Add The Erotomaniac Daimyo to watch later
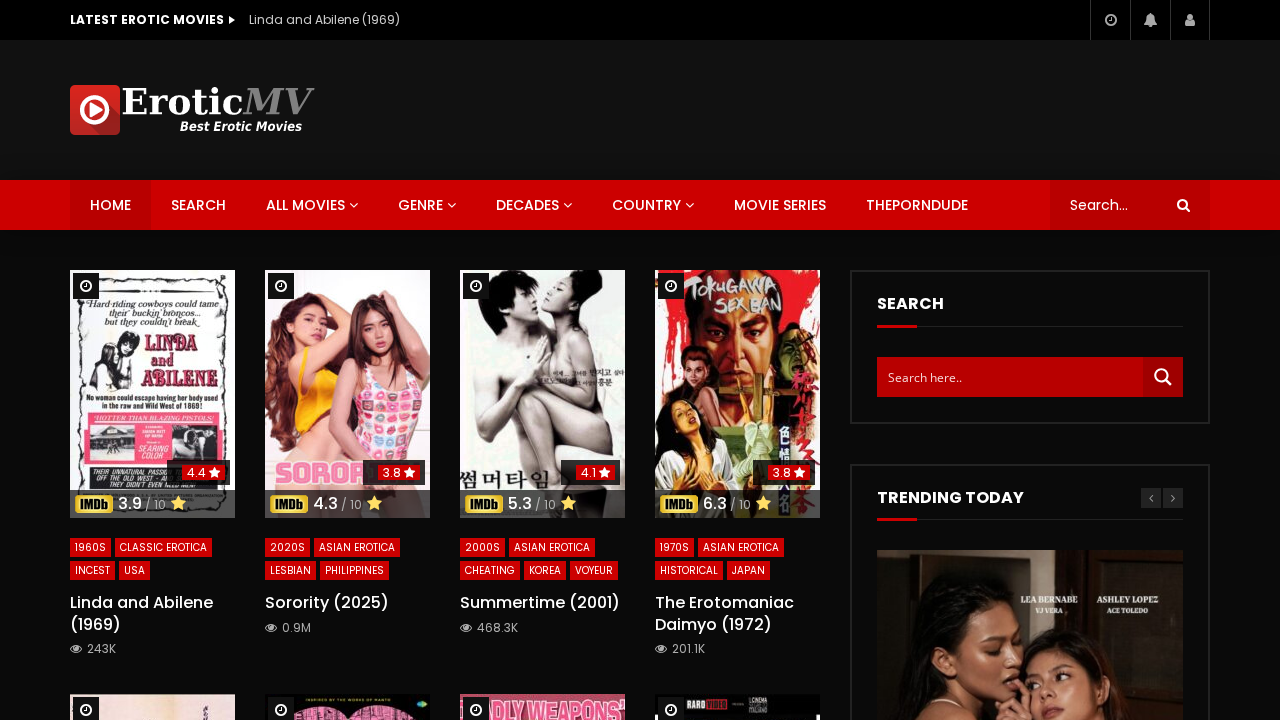This screenshot has height=720, width=1280. click(671, 286)
